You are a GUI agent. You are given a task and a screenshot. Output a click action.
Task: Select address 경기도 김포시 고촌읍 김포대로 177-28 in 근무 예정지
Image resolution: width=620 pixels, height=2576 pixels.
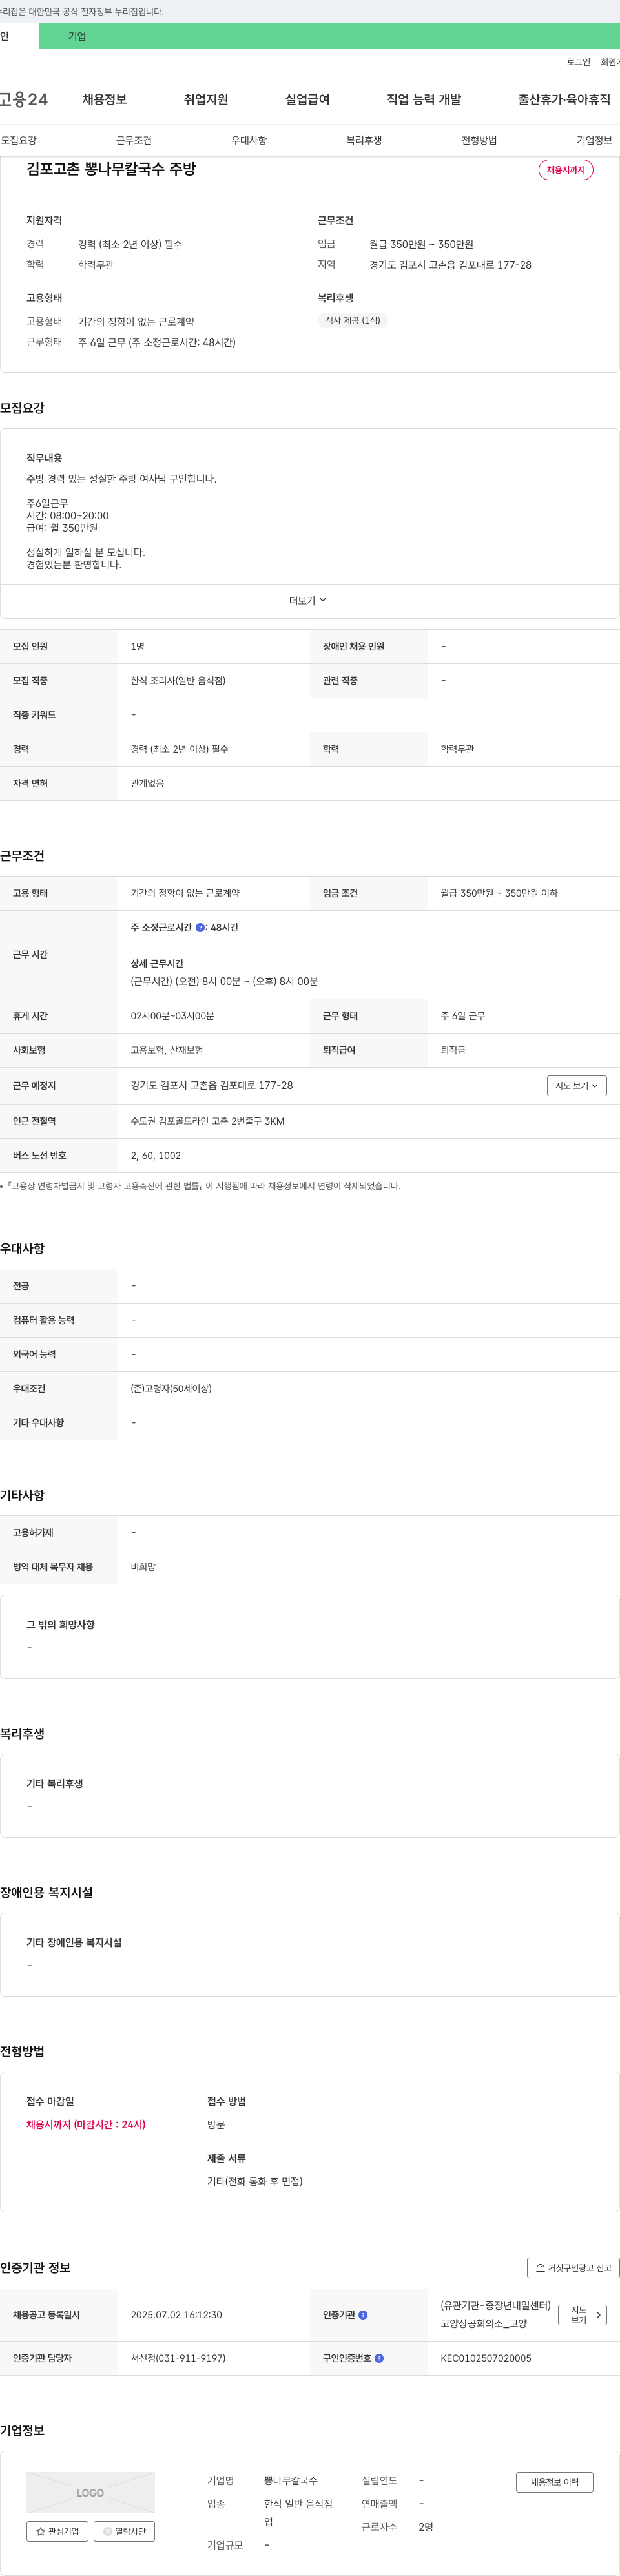[x=212, y=1085]
